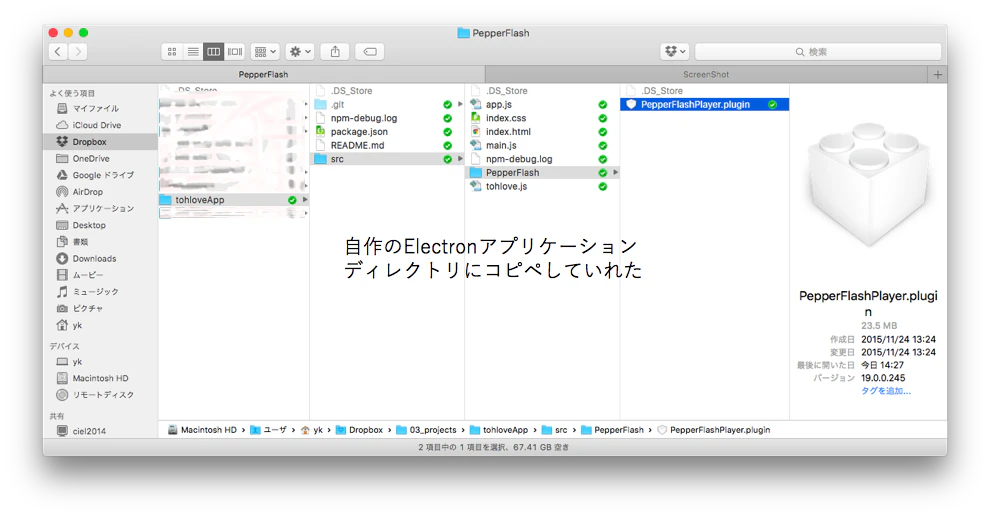Image resolution: width=990 pixels, height=517 pixels.
Task: Click src in the path bar
Action: (554, 430)
